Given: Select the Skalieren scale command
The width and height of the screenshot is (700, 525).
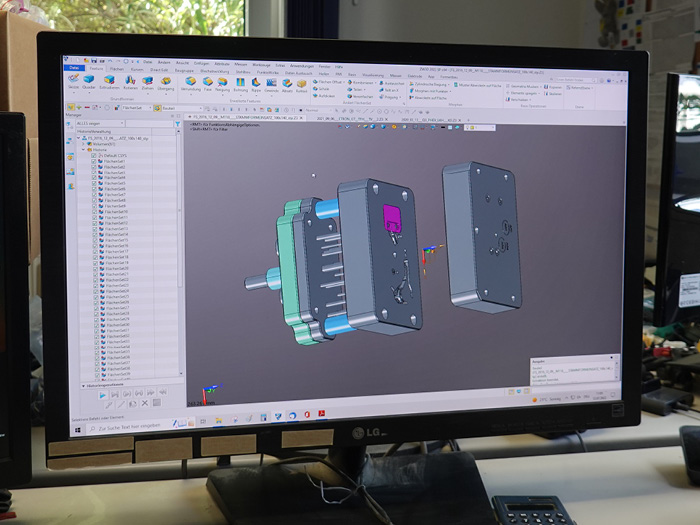Looking at the screenshot, I should click(x=553, y=94).
